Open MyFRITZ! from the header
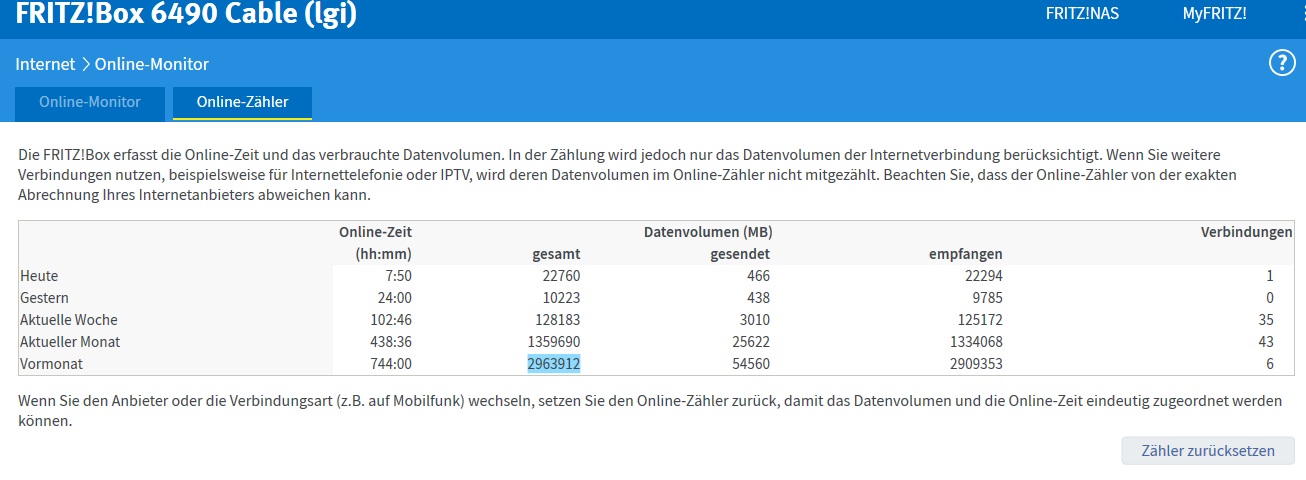 1214,14
